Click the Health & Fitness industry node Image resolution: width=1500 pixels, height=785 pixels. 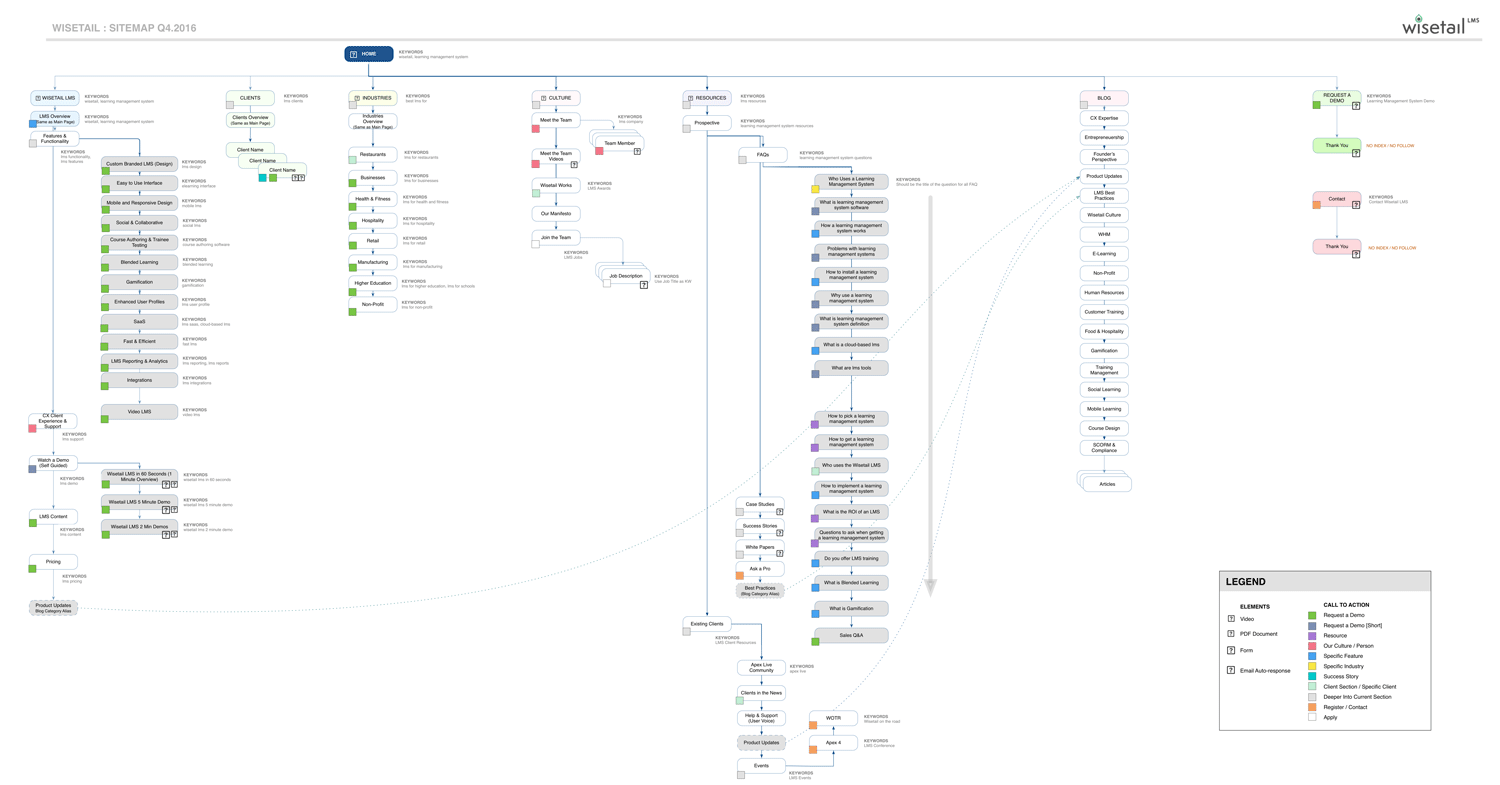coord(373,198)
